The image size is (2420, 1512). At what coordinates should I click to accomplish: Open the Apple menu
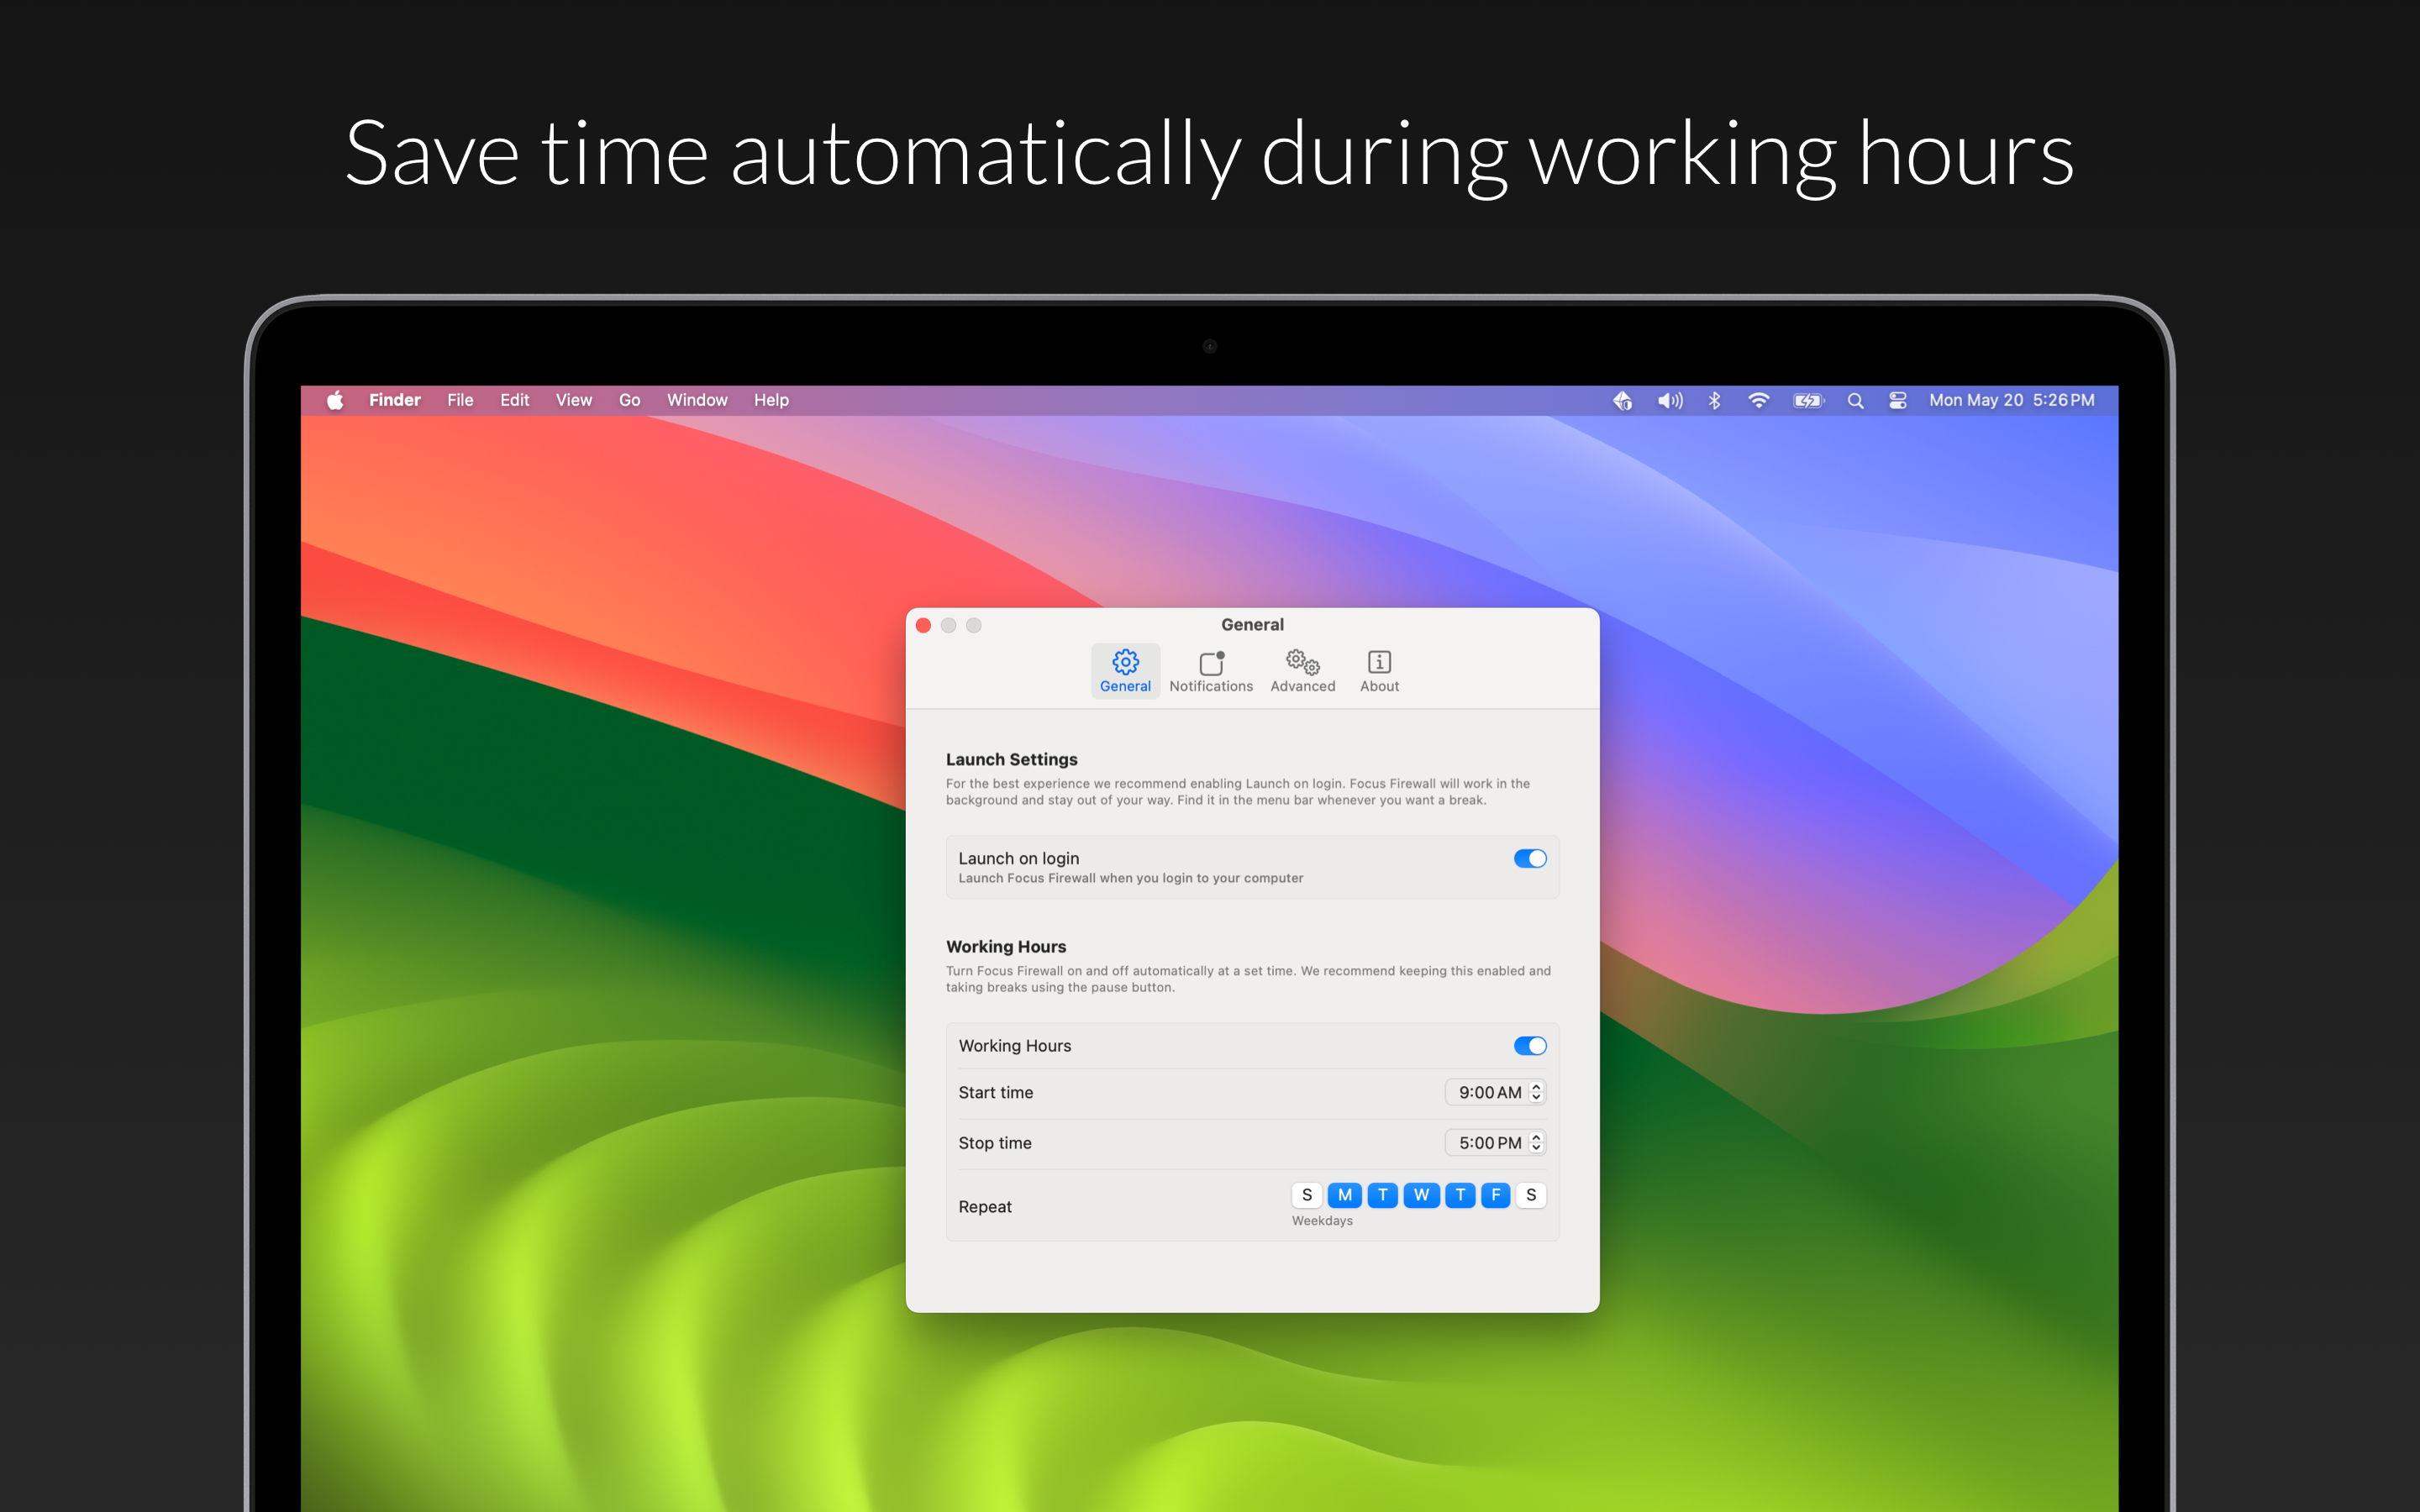click(335, 400)
